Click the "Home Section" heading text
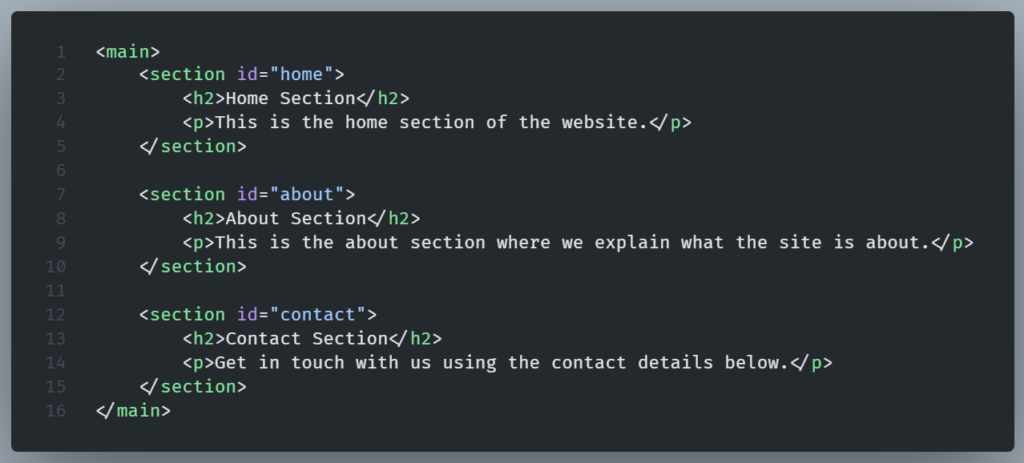1024x463 pixels. (287, 99)
